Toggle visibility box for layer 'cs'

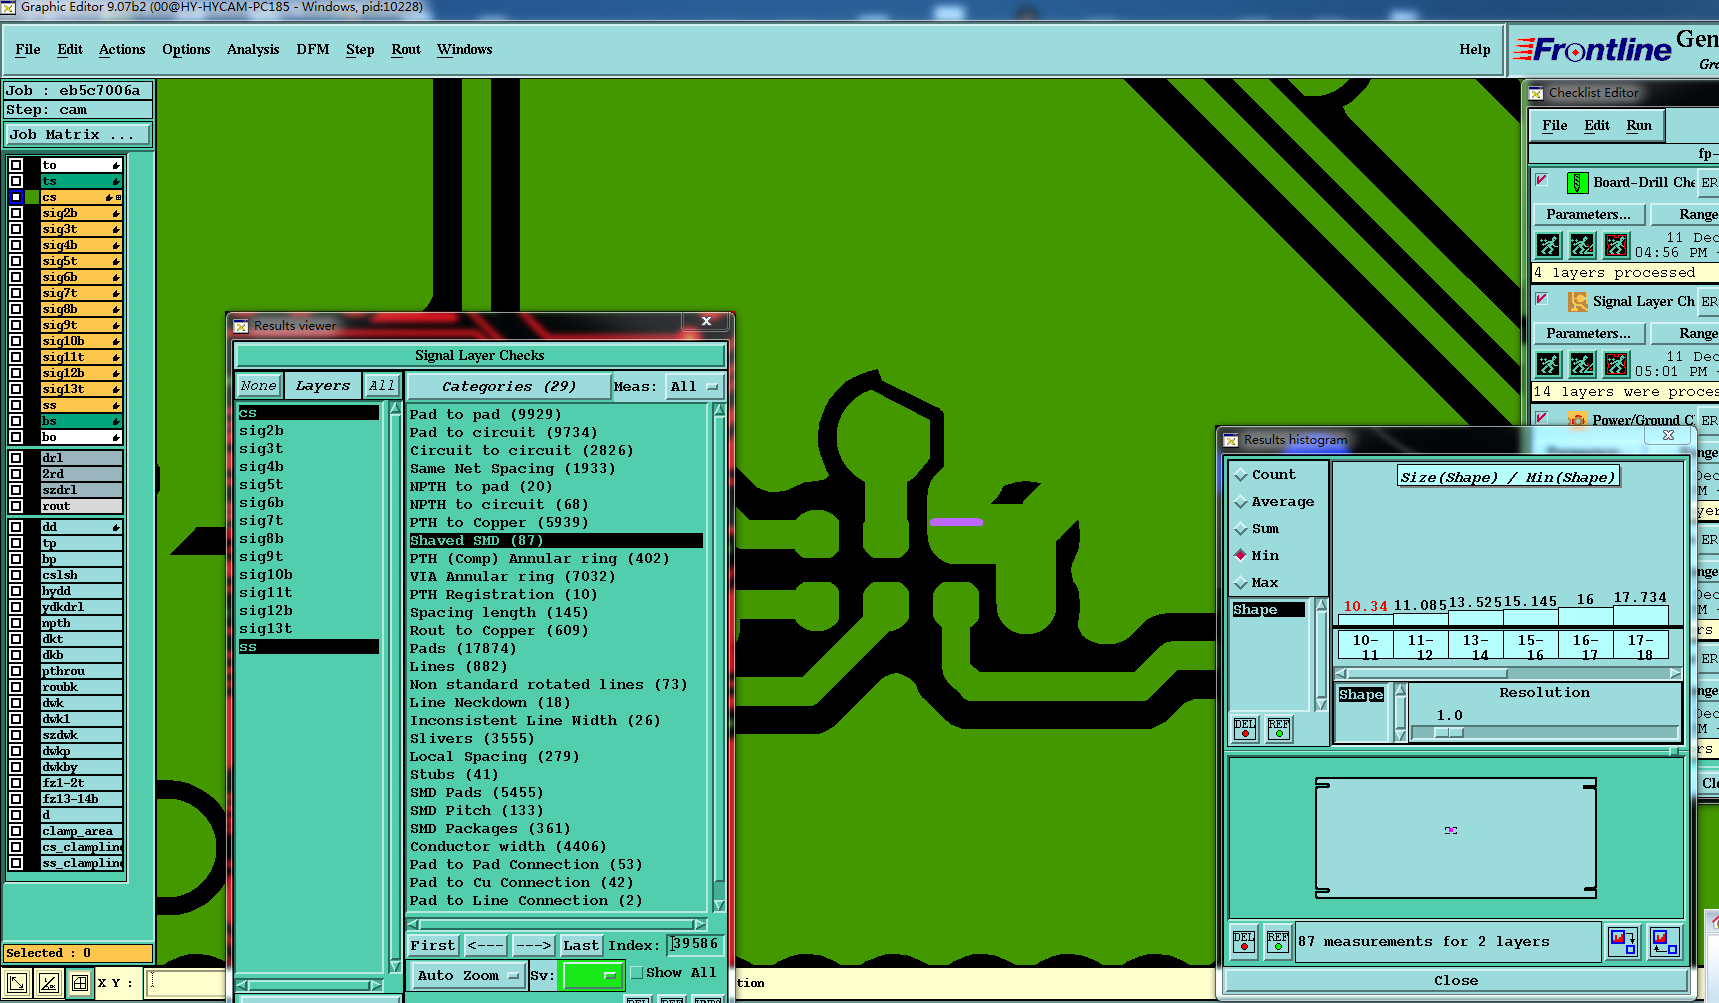point(16,197)
